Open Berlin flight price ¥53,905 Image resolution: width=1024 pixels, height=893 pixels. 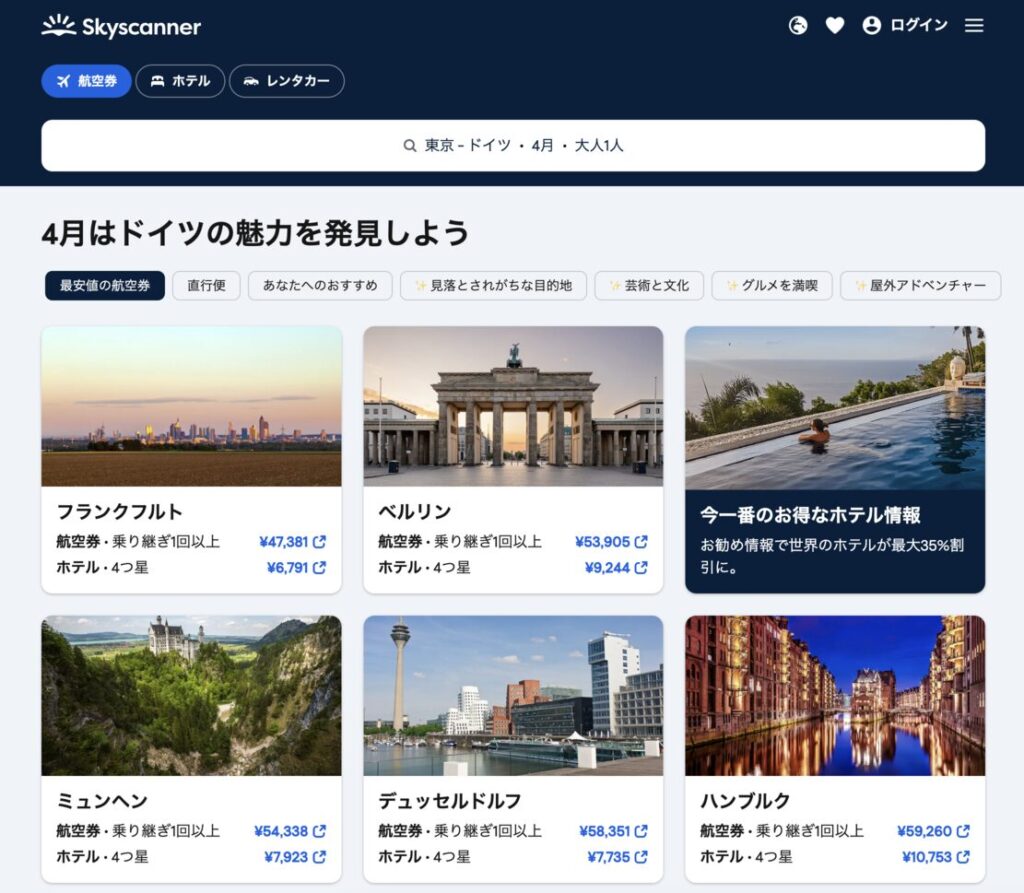click(x=602, y=542)
